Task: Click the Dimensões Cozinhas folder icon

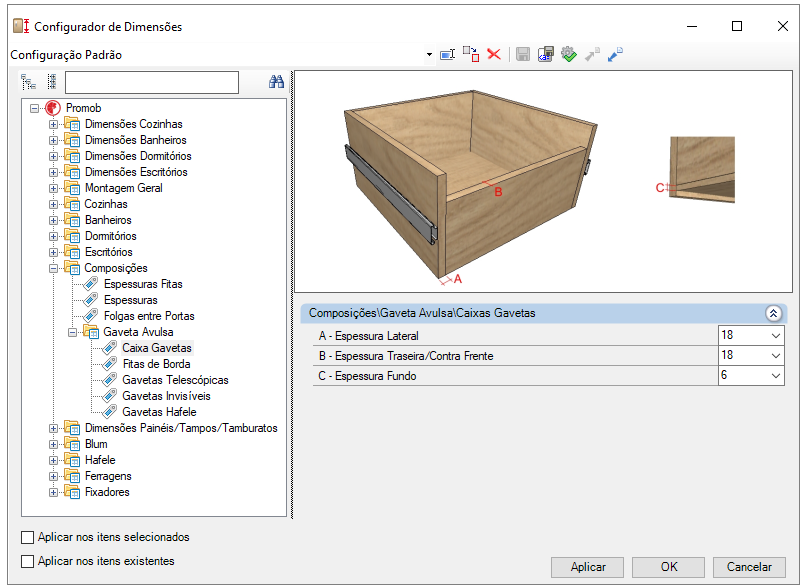Action: [x=72, y=124]
